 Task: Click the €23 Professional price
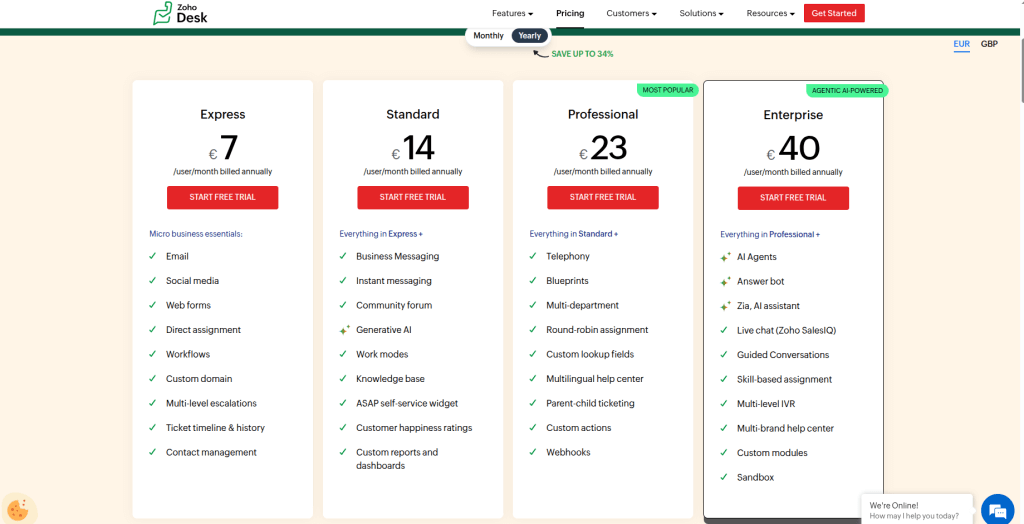[603, 149]
